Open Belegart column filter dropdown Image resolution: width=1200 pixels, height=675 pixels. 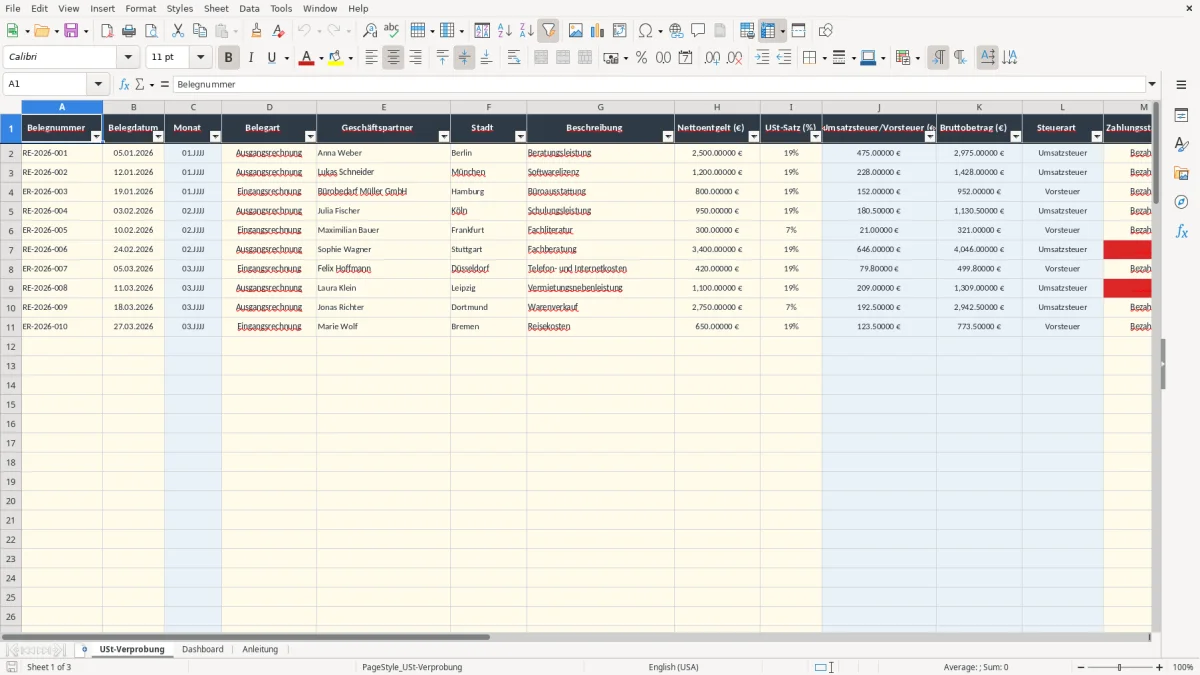pos(310,137)
